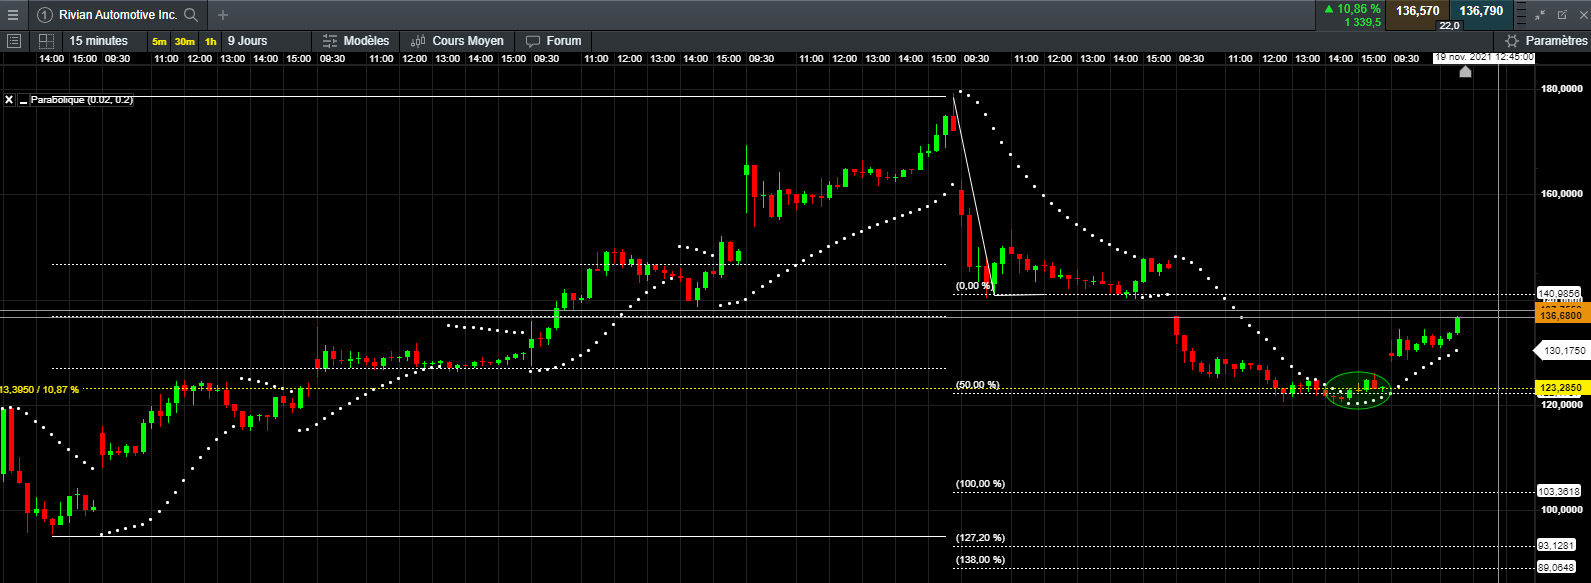Select the (0,00 %) Fibonacci label
The height and width of the screenshot is (583, 1591).
pyautogui.click(x=973, y=286)
